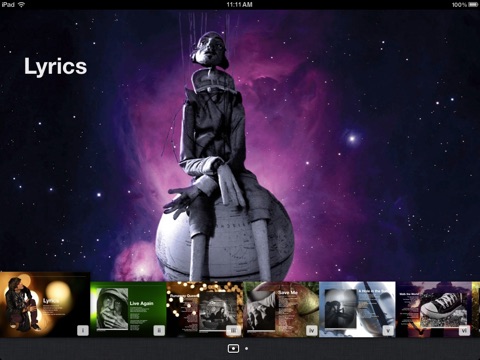Viewport: 480px width, 360px height.
Task: Tap page number badge vi
Action: [464, 330]
